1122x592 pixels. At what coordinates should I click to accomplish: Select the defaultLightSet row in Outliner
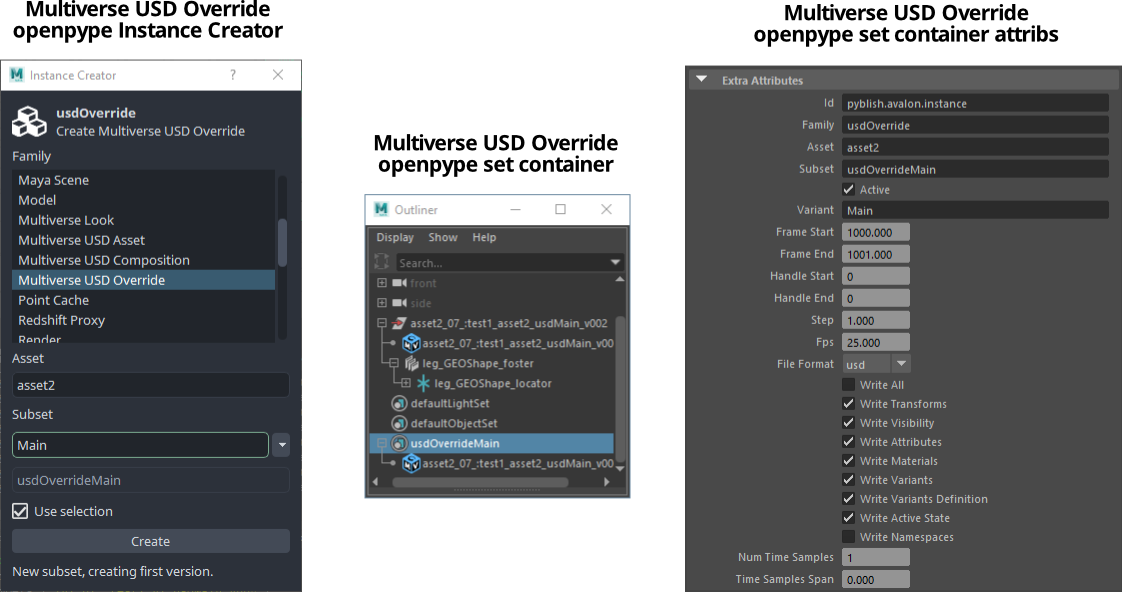(x=494, y=403)
